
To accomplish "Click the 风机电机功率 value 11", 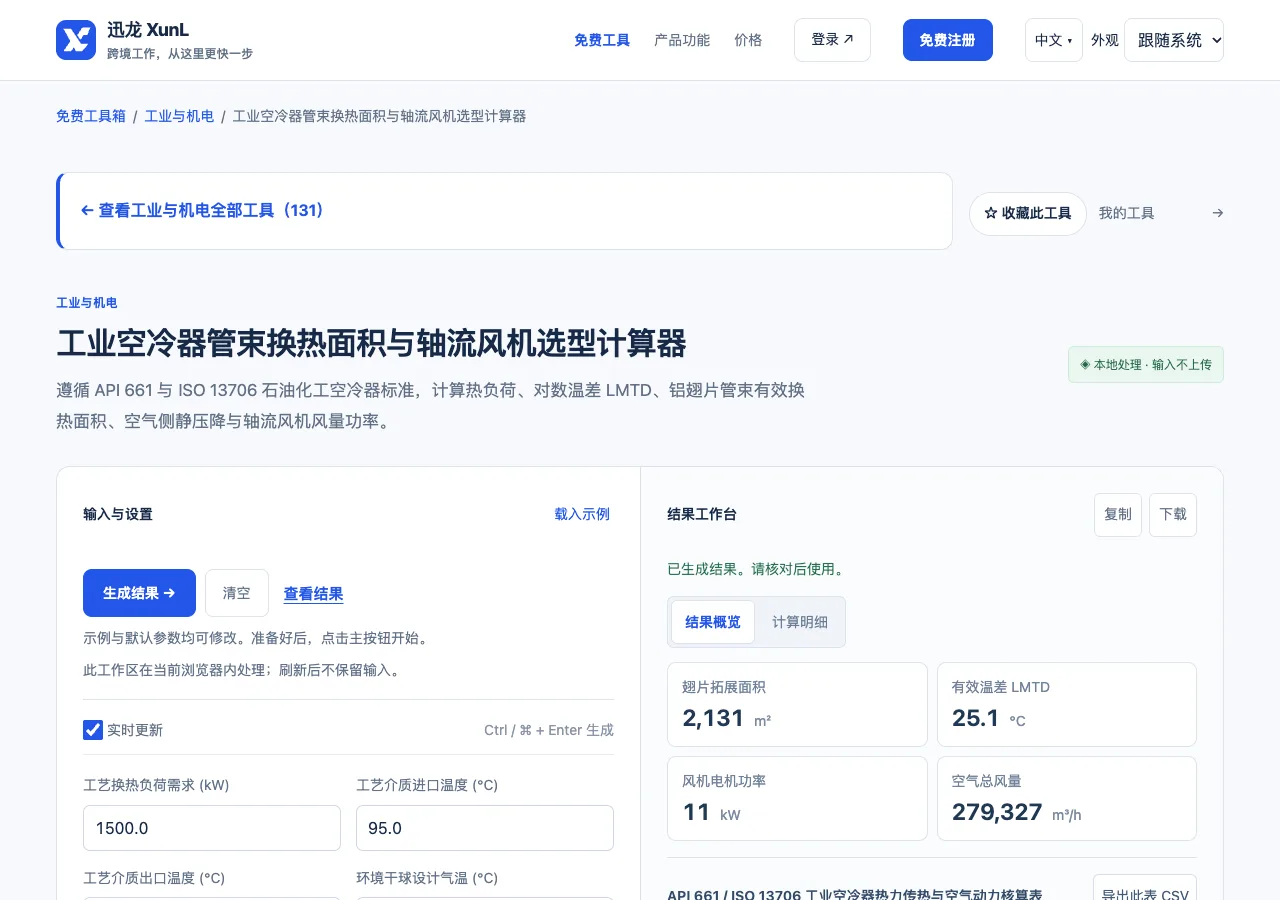I will click(x=697, y=812).
